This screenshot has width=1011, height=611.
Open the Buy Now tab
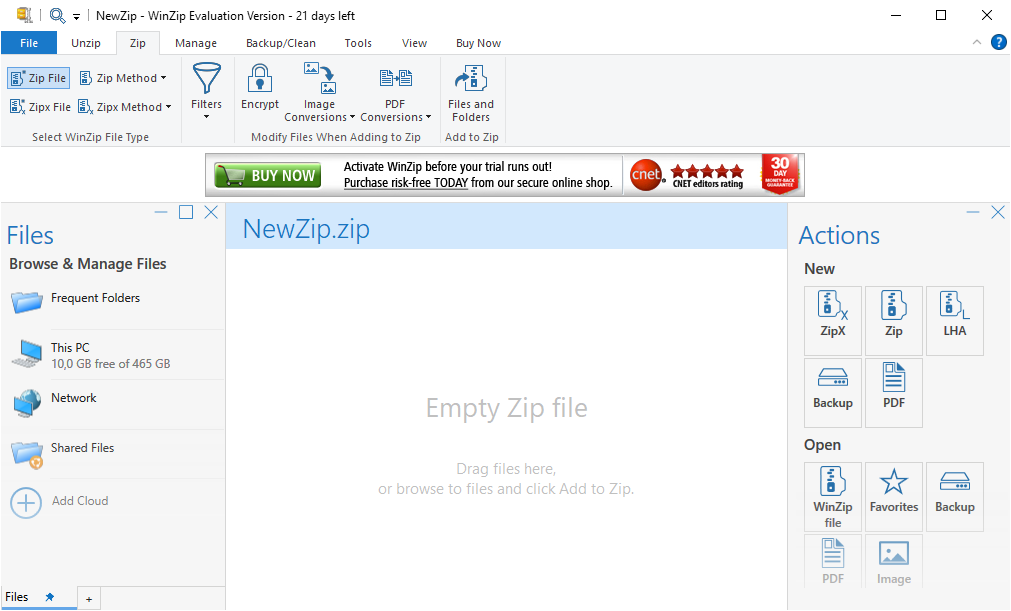tap(478, 43)
